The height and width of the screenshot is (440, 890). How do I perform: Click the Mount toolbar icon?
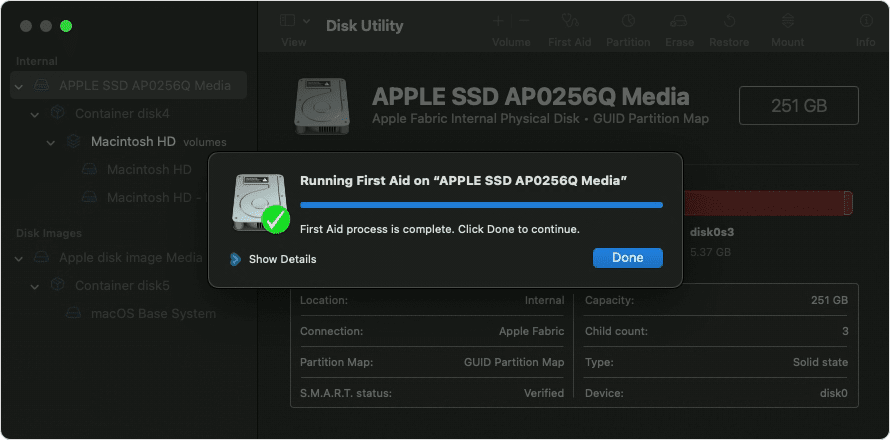pyautogui.click(x=787, y=21)
